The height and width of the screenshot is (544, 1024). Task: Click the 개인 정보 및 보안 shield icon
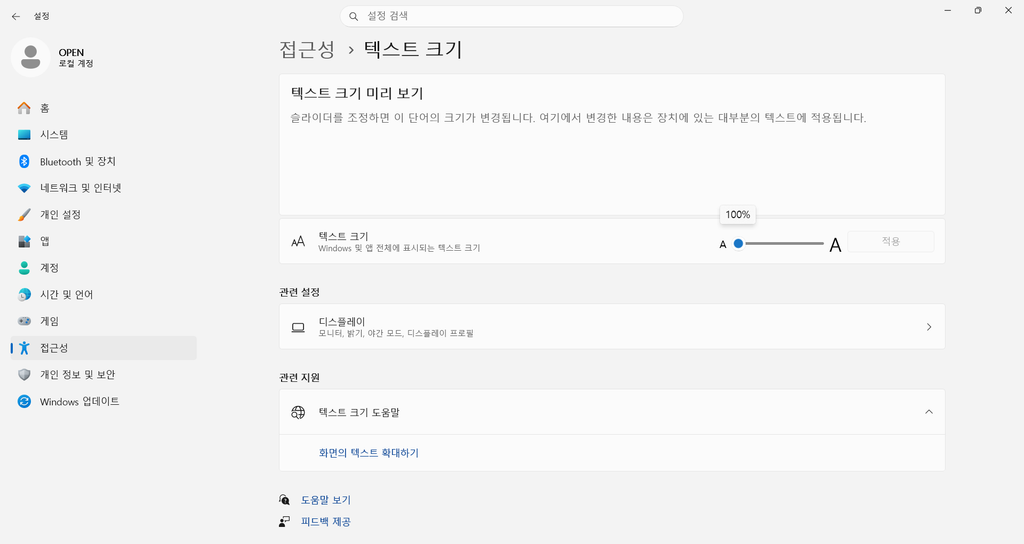[x=24, y=375]
